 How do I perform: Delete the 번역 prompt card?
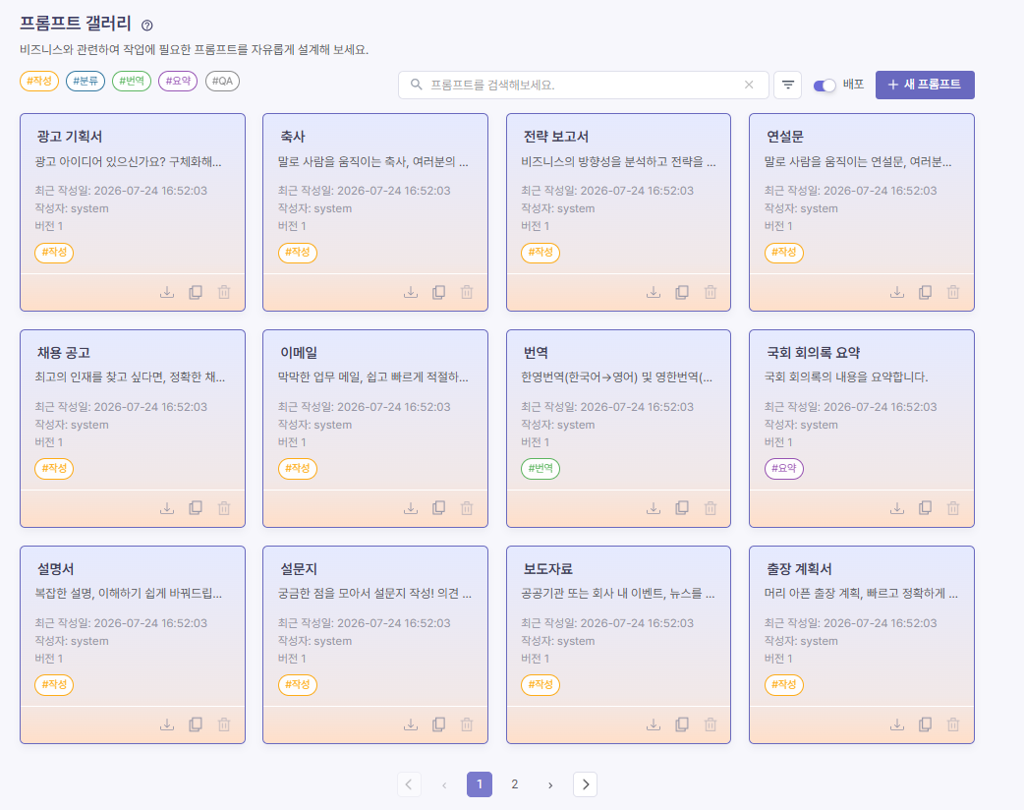pyautogui.click(x=711, y=508)
